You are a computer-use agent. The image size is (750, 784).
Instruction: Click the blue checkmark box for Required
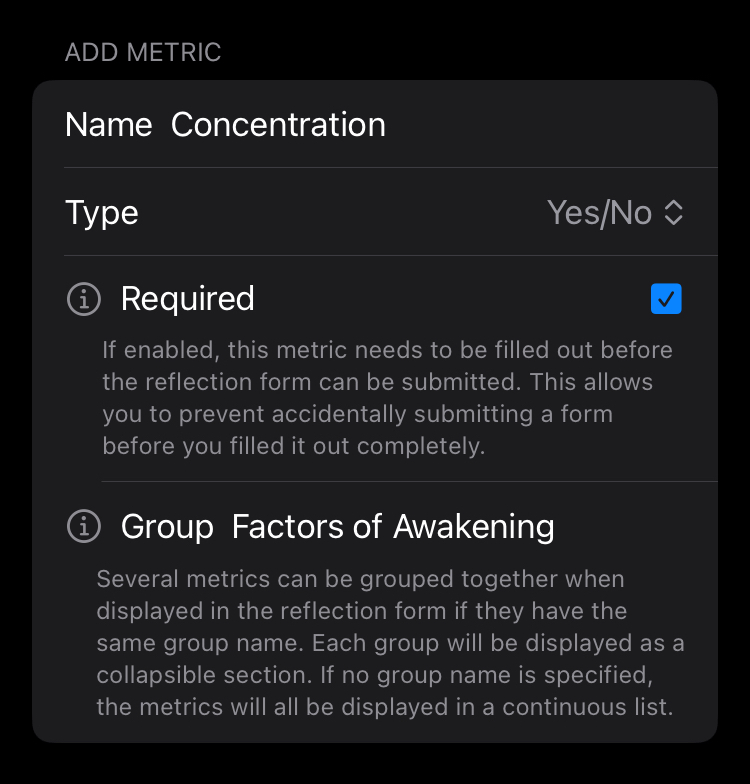click(x=666, y=299)
